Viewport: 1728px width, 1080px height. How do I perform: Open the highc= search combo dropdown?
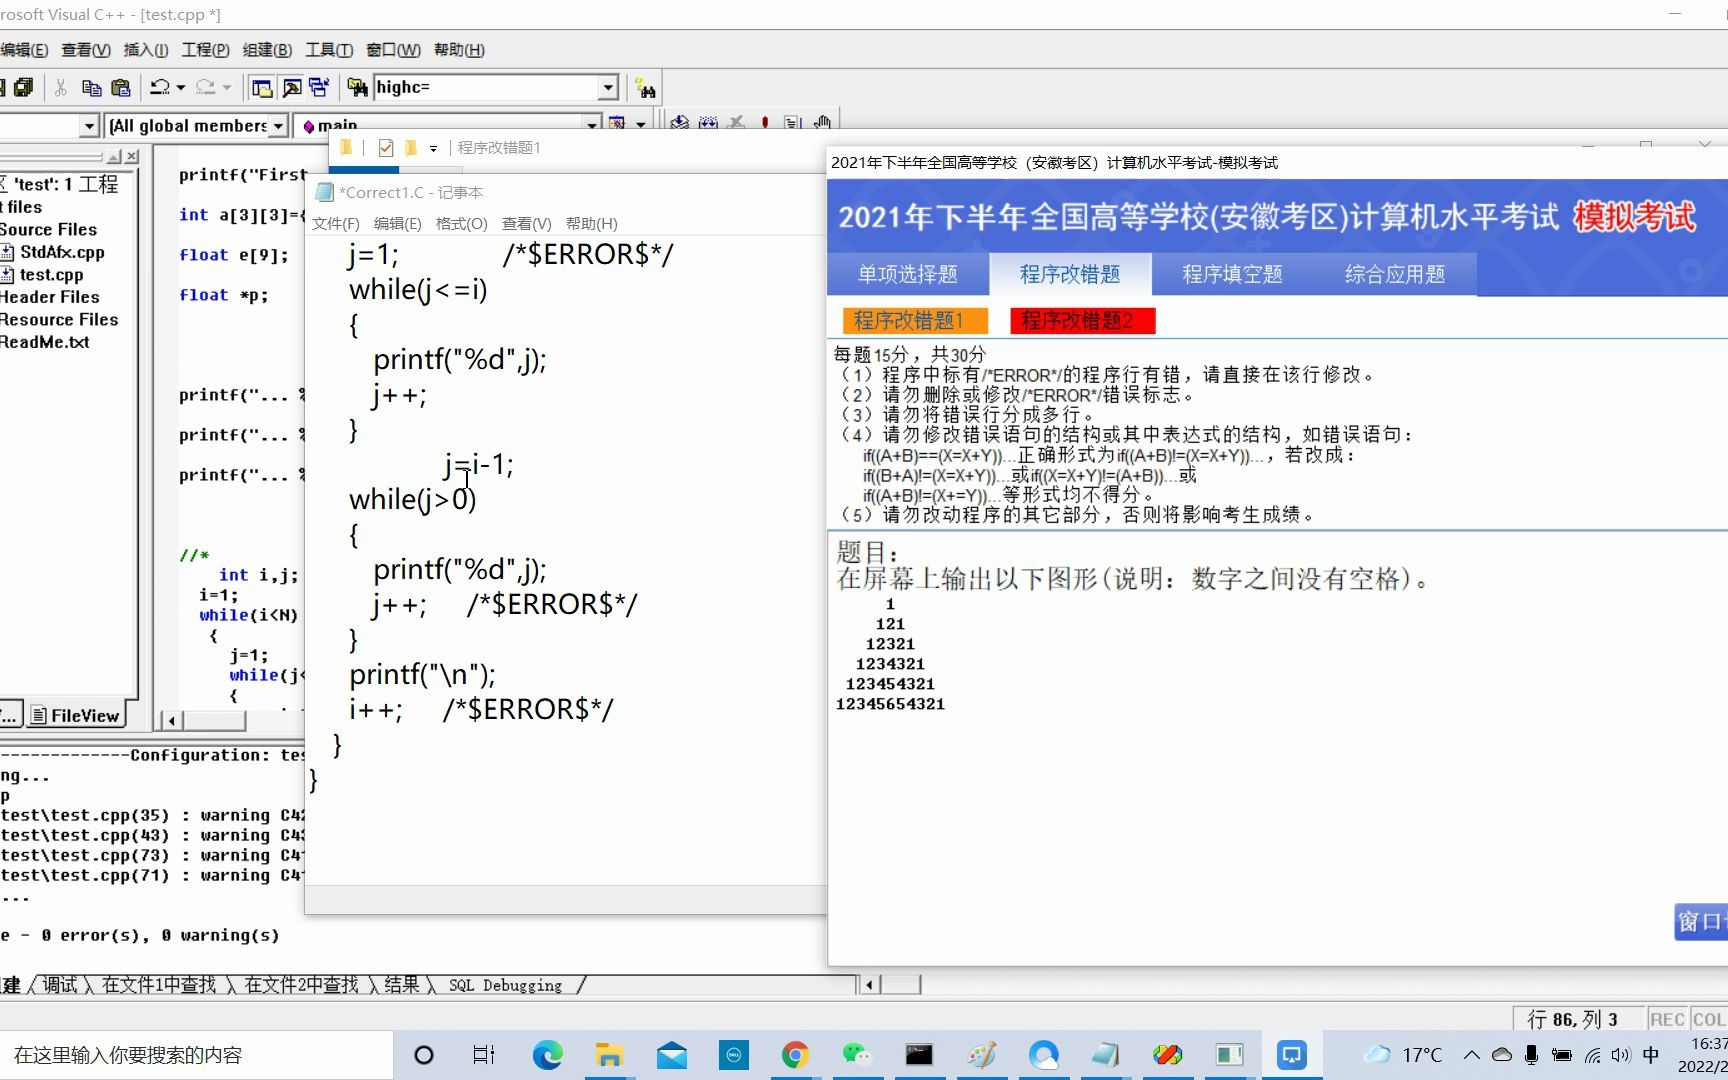tap(609, 87)
